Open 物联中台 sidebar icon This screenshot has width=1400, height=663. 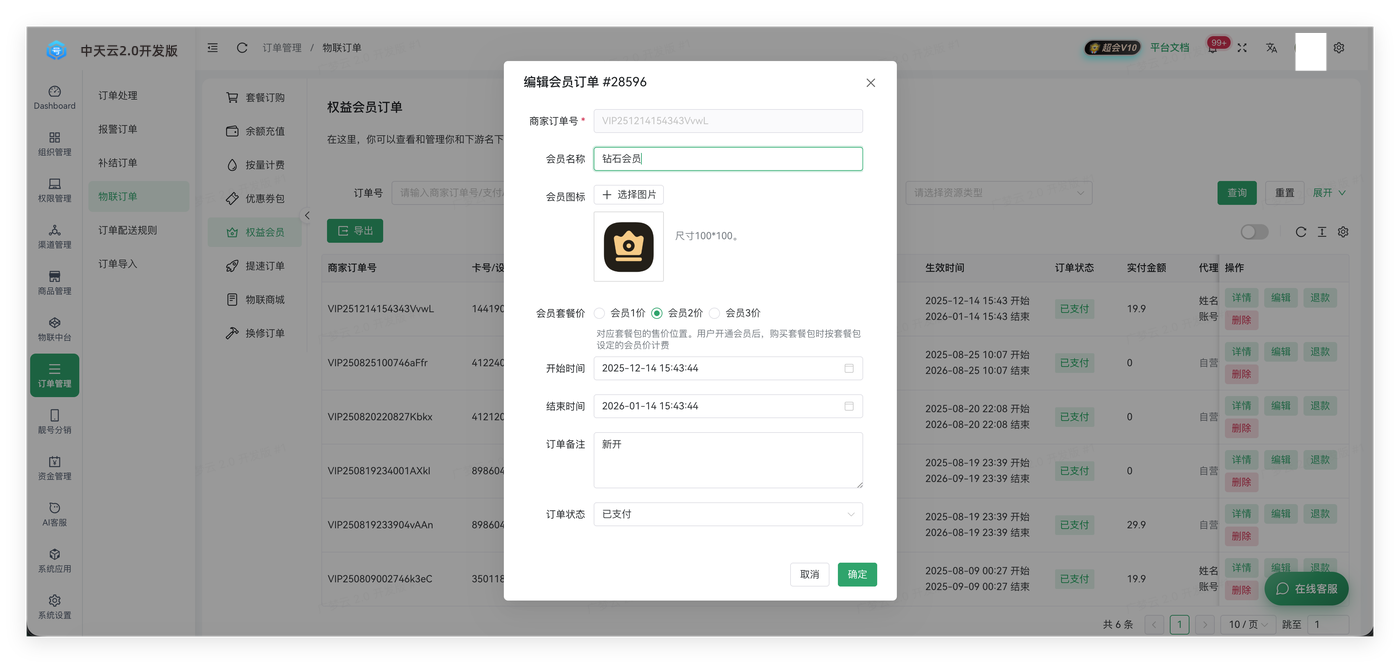(54, 329)
